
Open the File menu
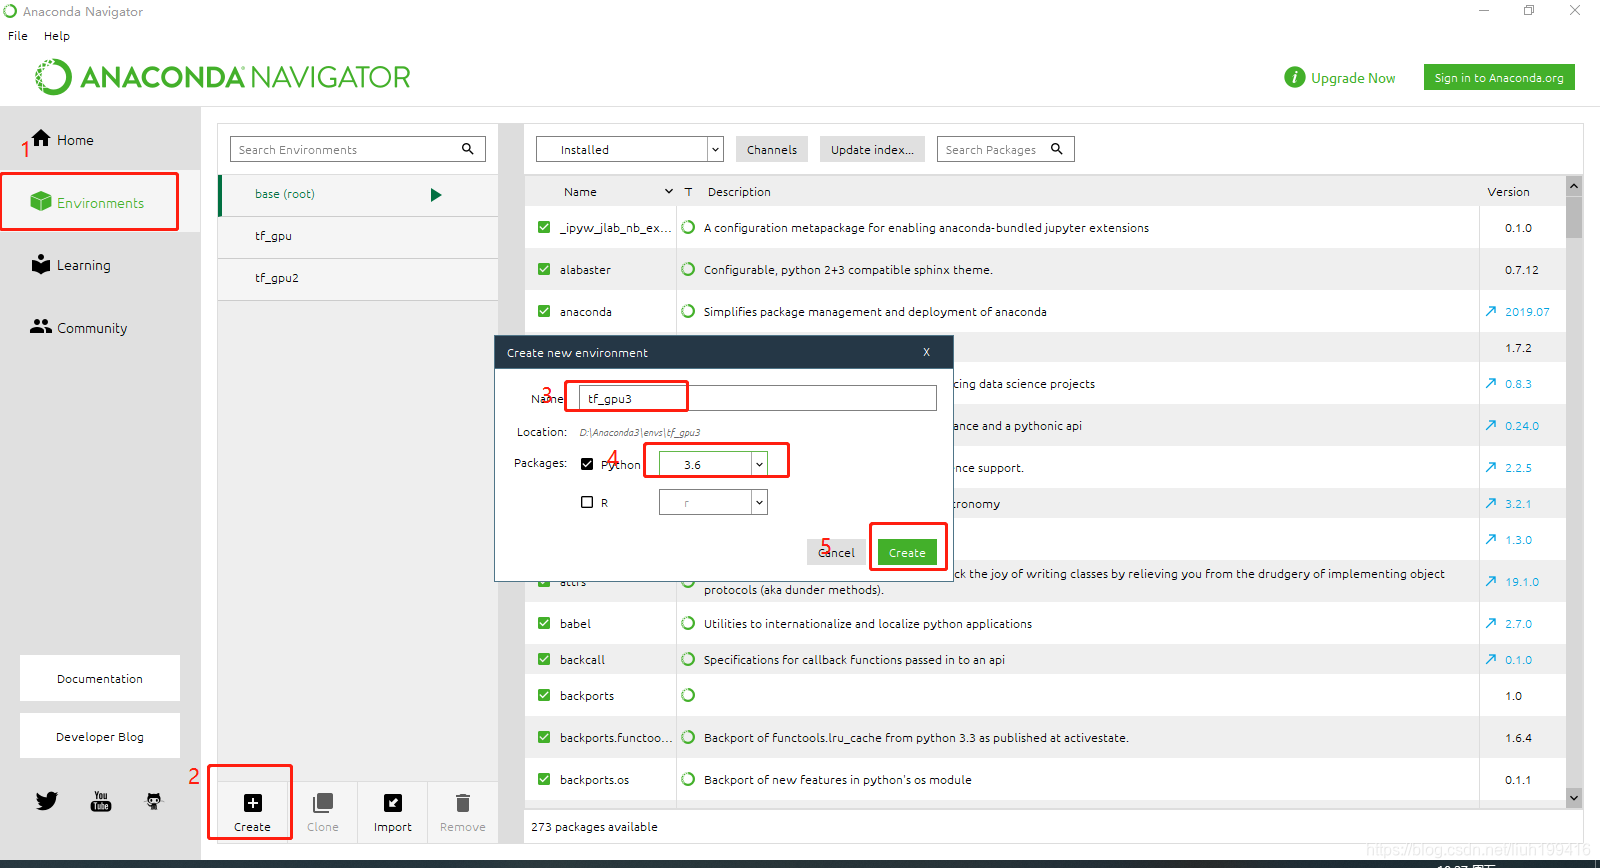point(18,35)
